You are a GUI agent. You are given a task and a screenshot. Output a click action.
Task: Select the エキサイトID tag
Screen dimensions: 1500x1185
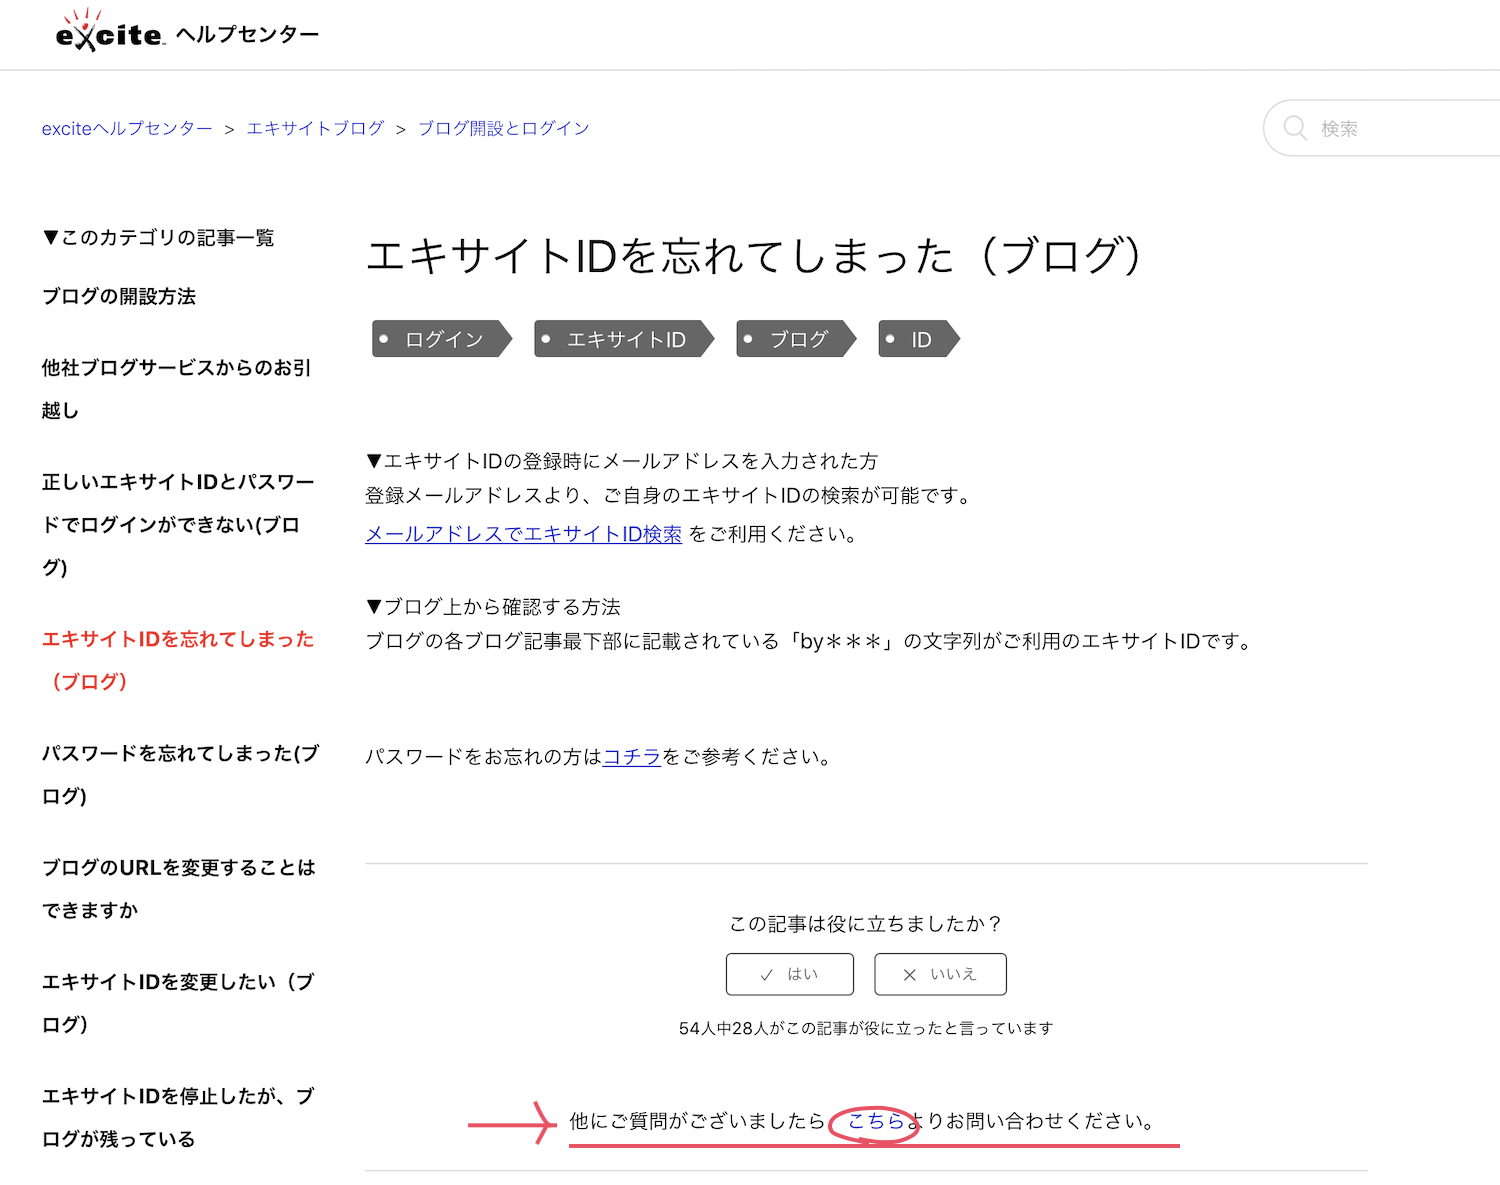point(625,339)
